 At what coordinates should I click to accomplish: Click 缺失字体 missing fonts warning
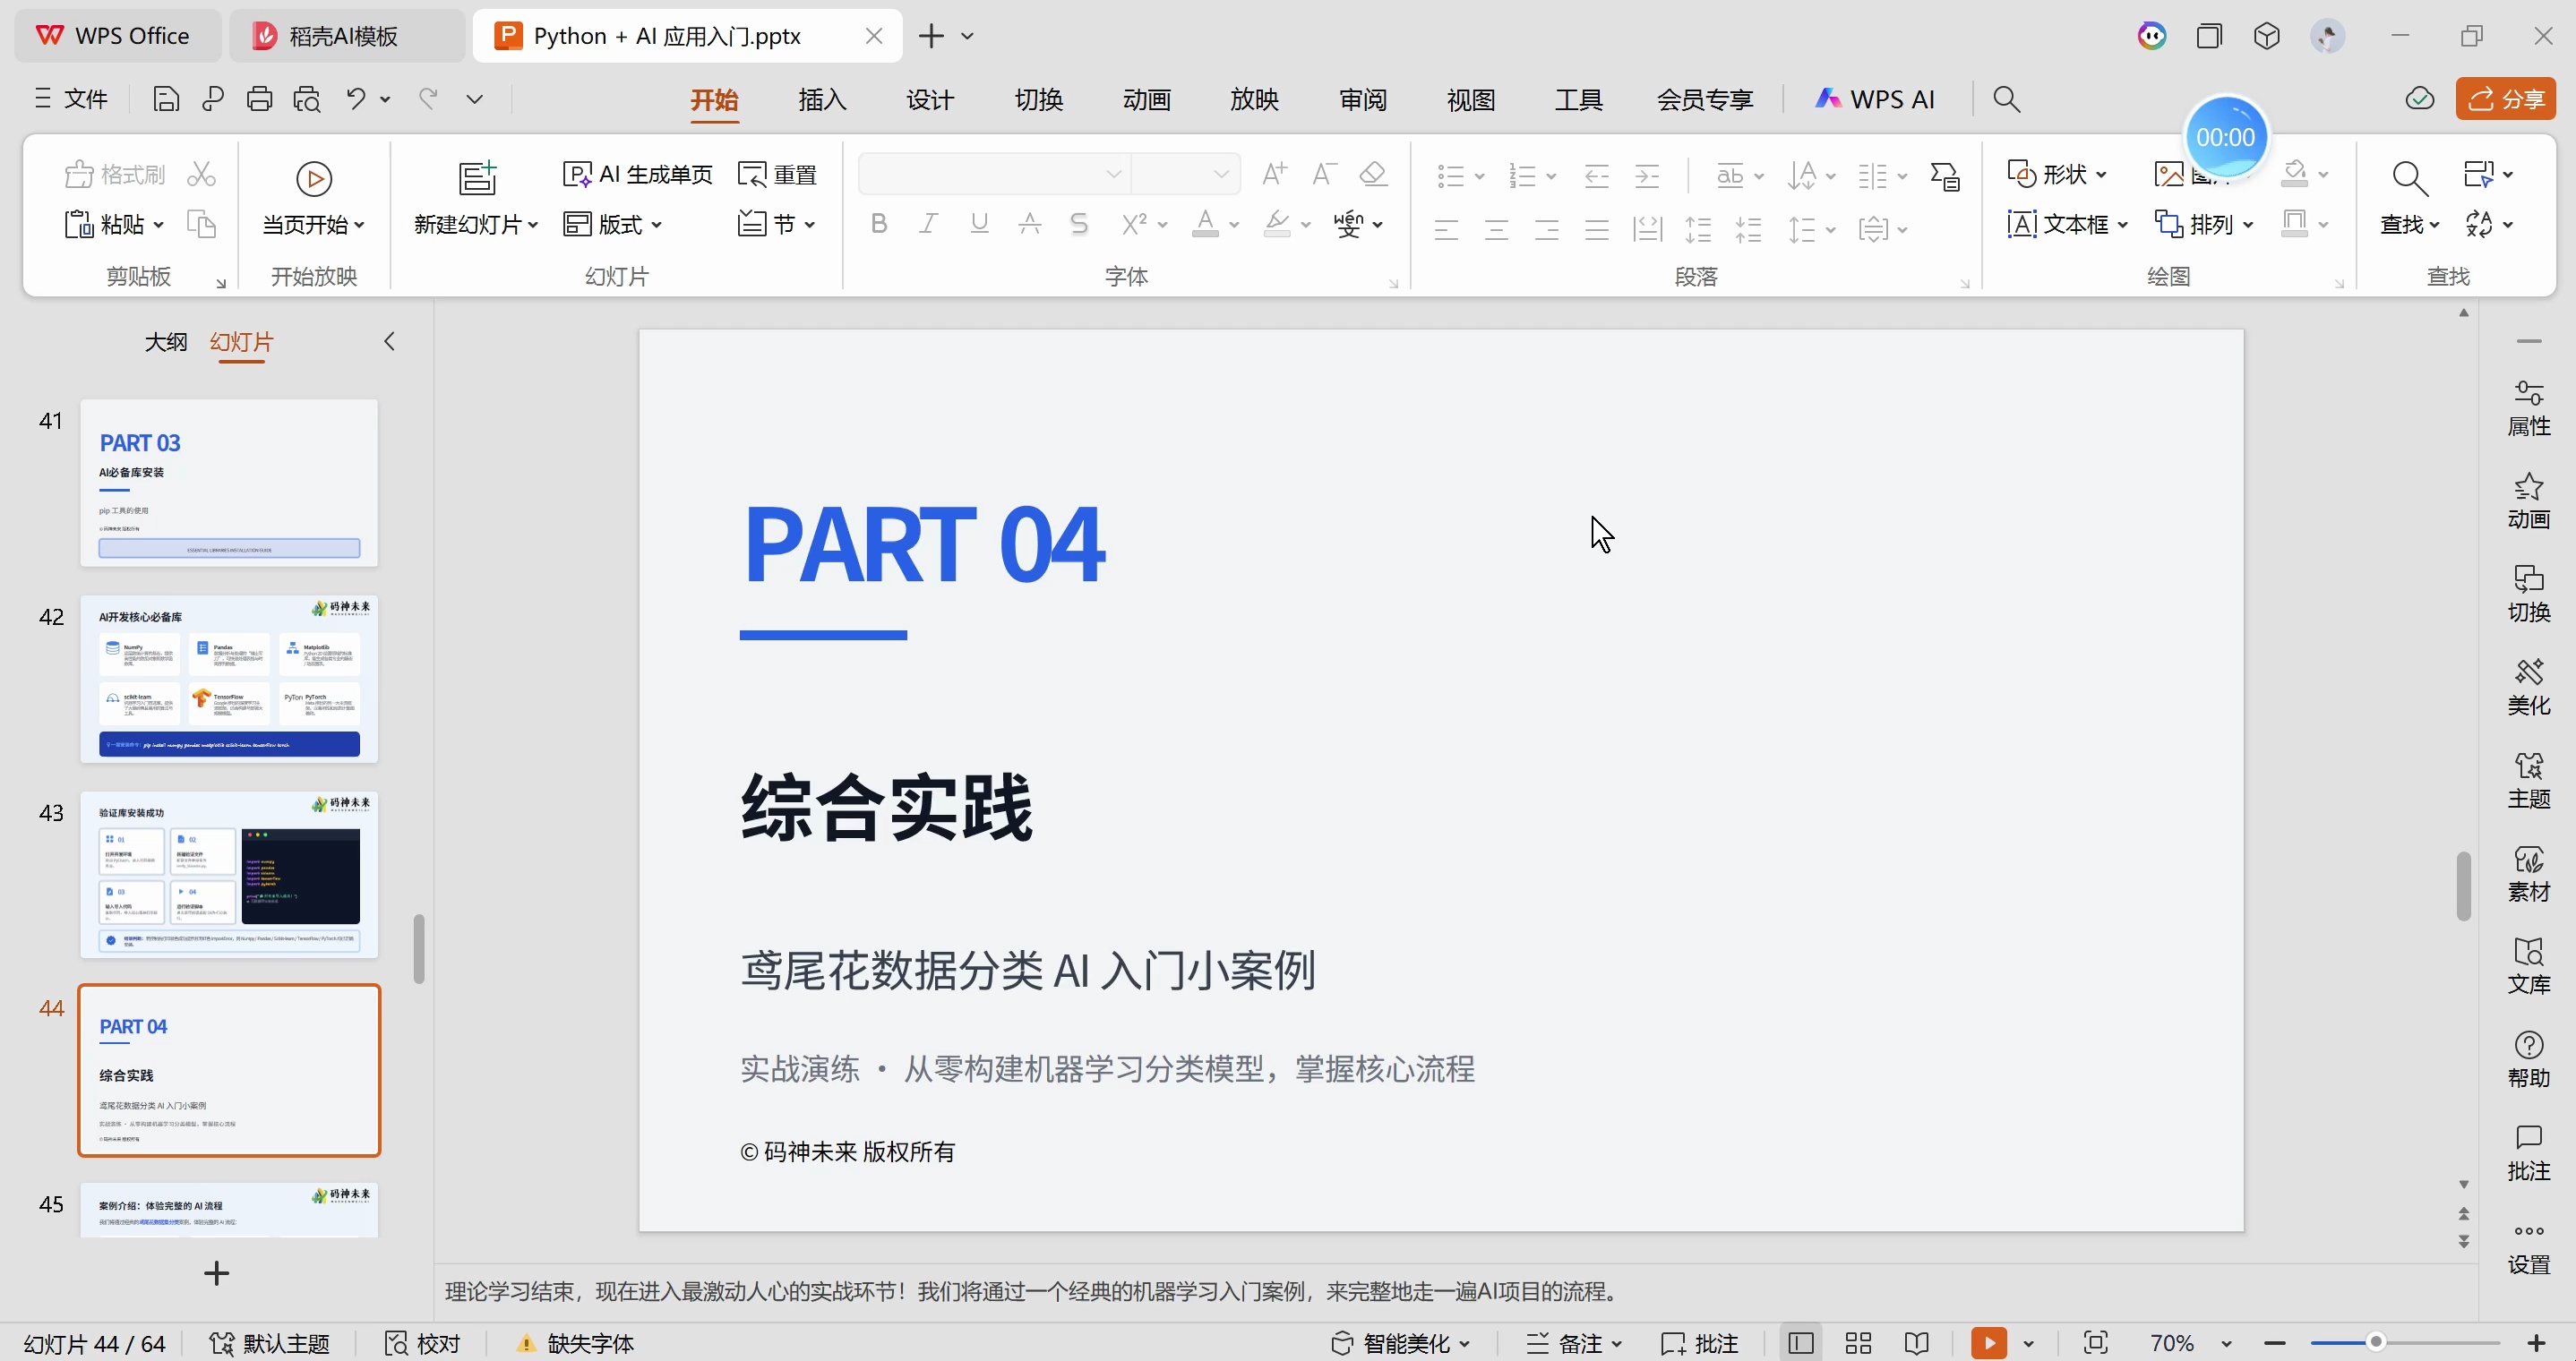576,1343
